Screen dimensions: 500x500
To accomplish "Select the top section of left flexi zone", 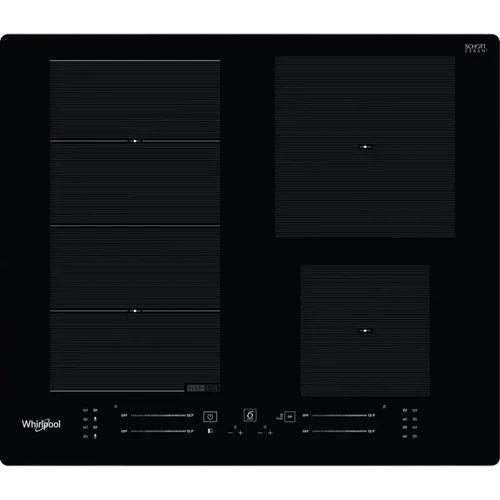I will pos(135,100).
